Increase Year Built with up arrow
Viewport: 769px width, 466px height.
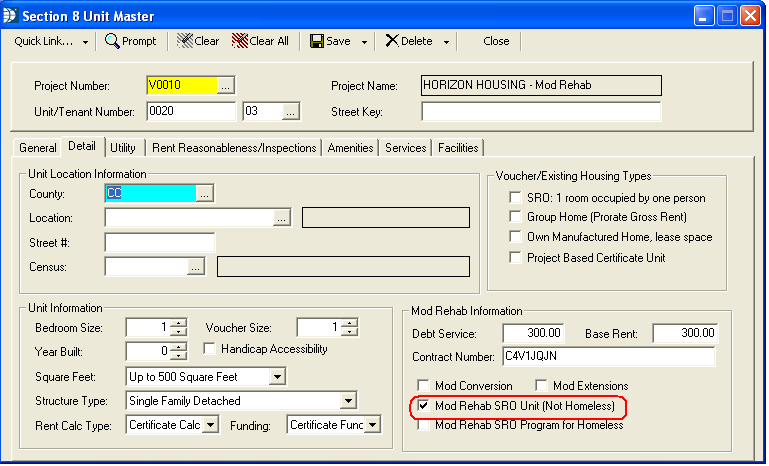pos(179,347)
